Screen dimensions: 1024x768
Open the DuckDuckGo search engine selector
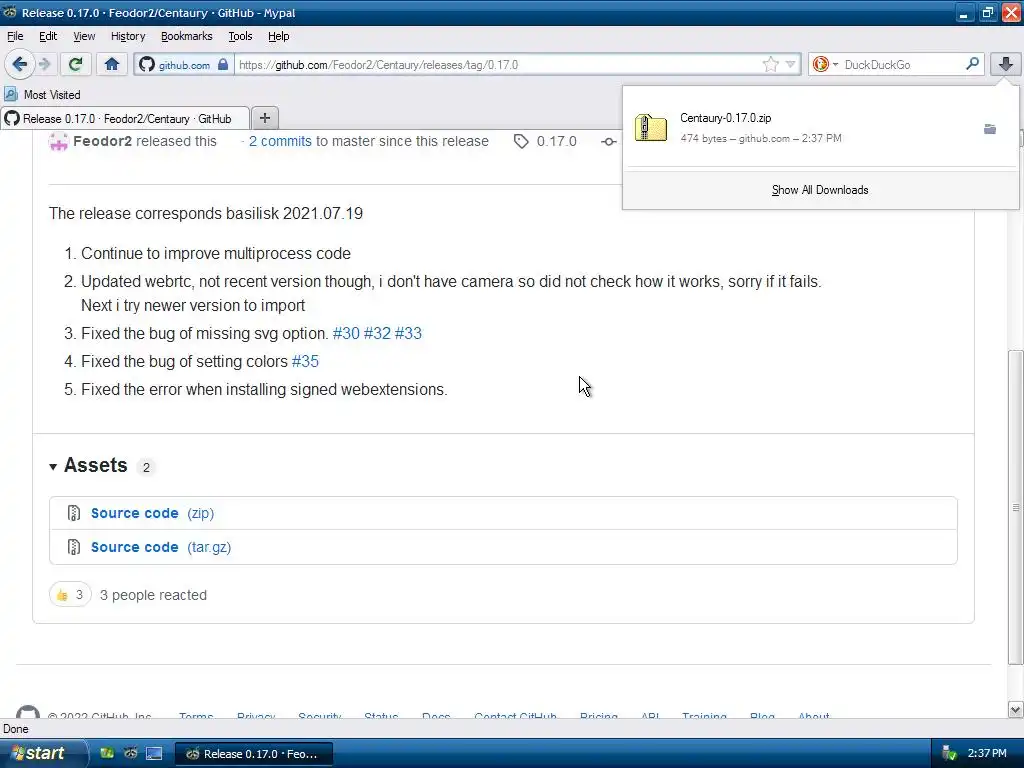point(825,64)
